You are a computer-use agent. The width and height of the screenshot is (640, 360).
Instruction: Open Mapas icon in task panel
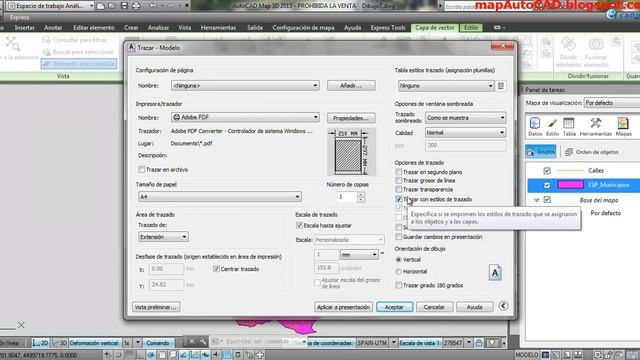click(623, 127)
